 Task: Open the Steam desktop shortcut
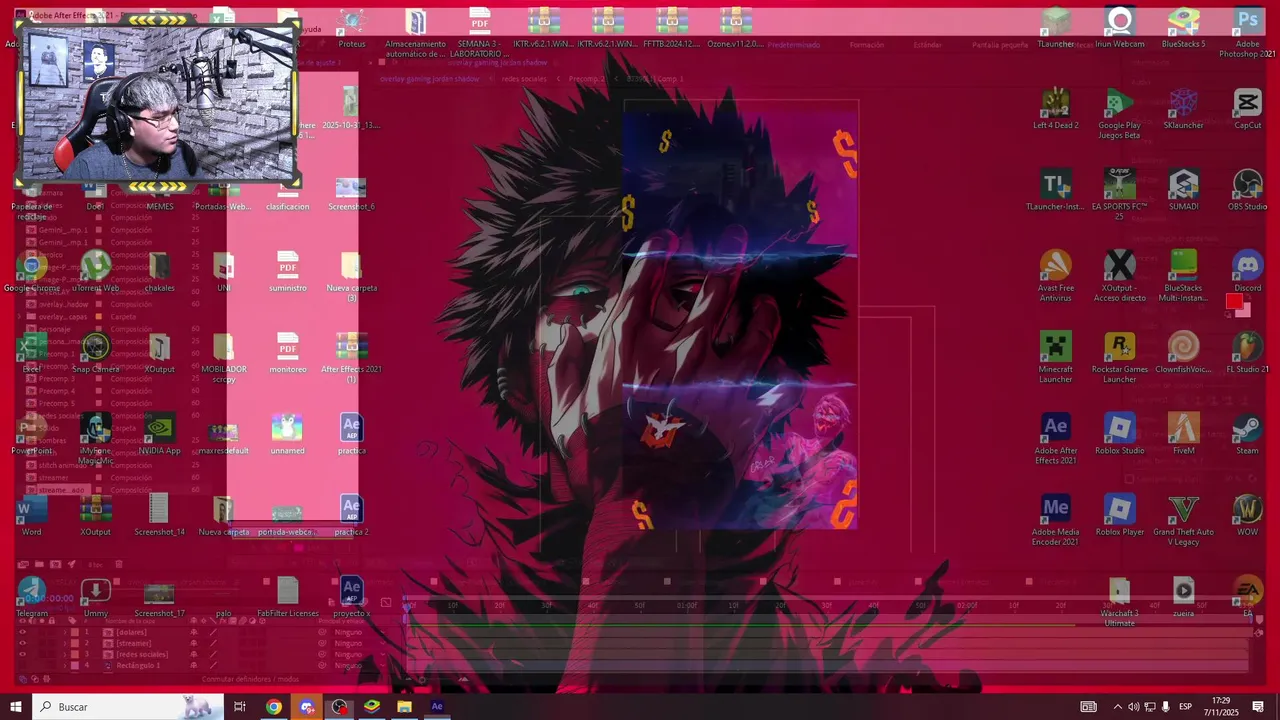[1247, 434]
